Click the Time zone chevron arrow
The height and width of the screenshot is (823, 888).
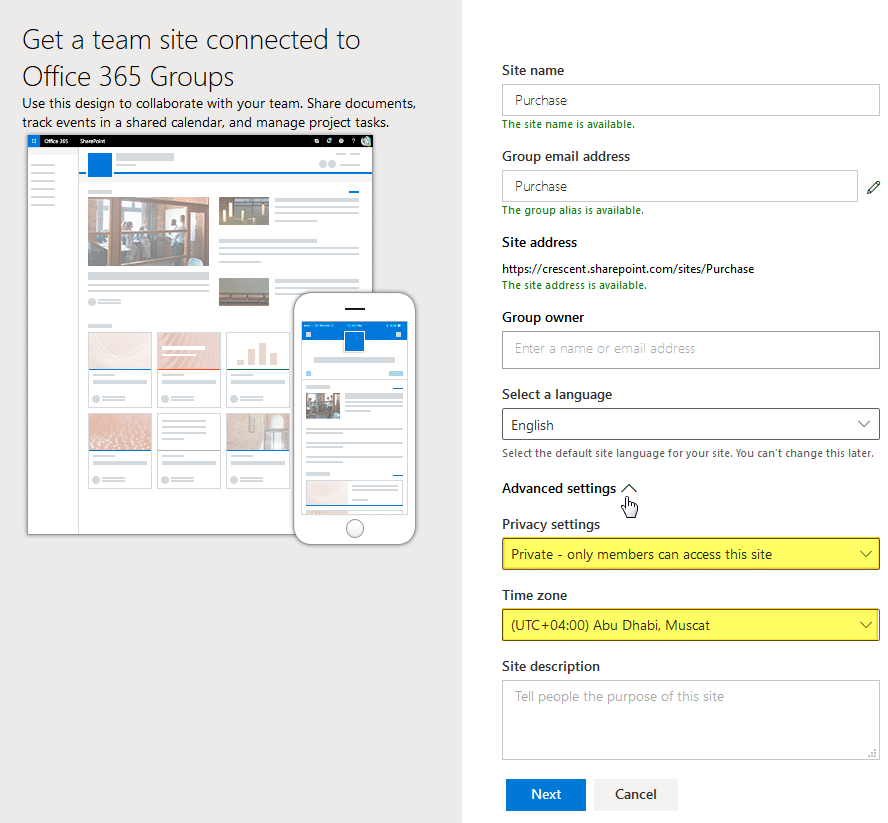(x=865, y=625)
